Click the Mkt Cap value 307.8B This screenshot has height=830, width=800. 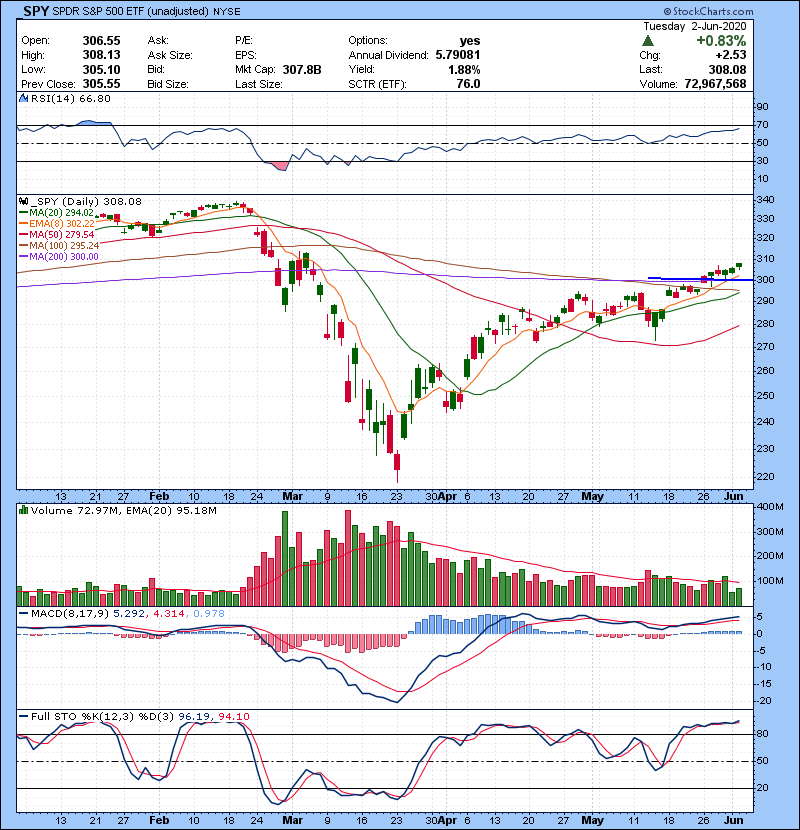point(302,70)
